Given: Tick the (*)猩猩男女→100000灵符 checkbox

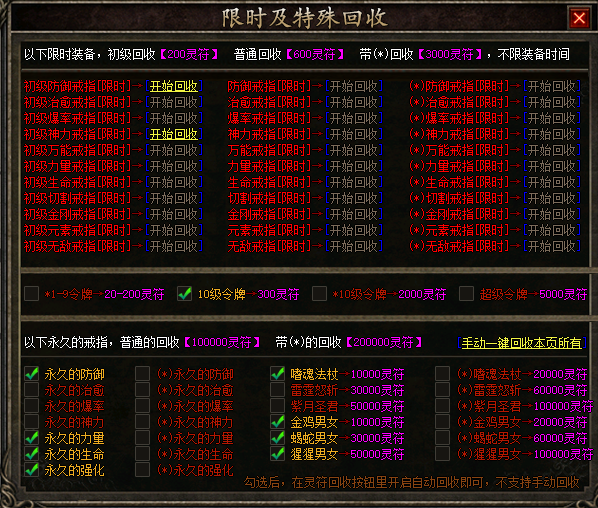Looking at the screenshot, I should (442, 454).
